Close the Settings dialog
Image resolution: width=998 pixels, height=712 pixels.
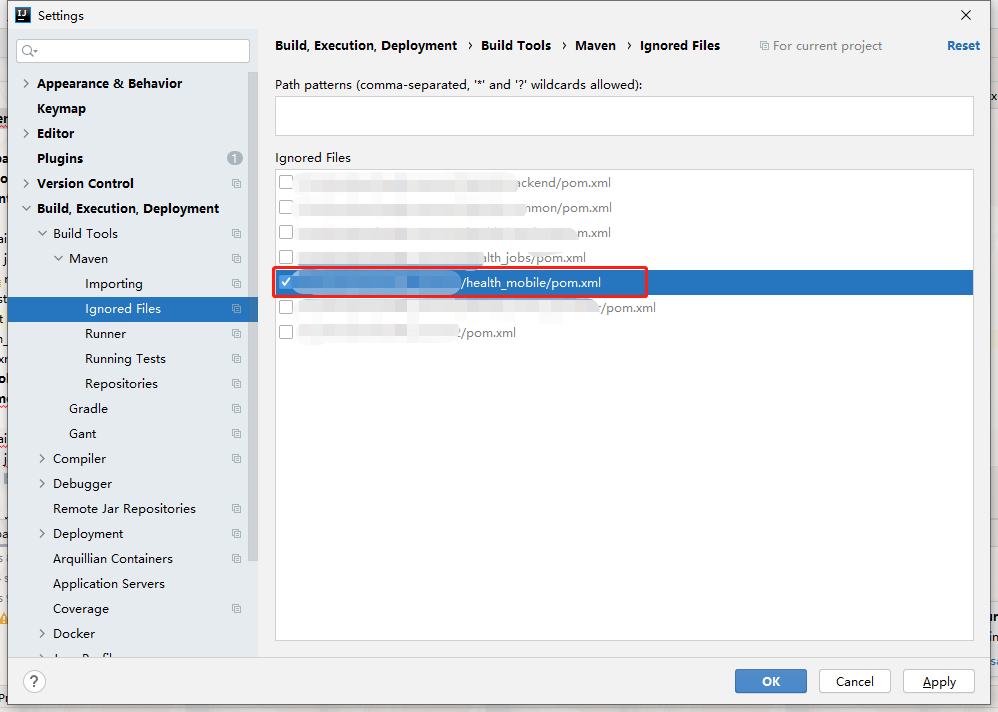click(x=966, y=15)
